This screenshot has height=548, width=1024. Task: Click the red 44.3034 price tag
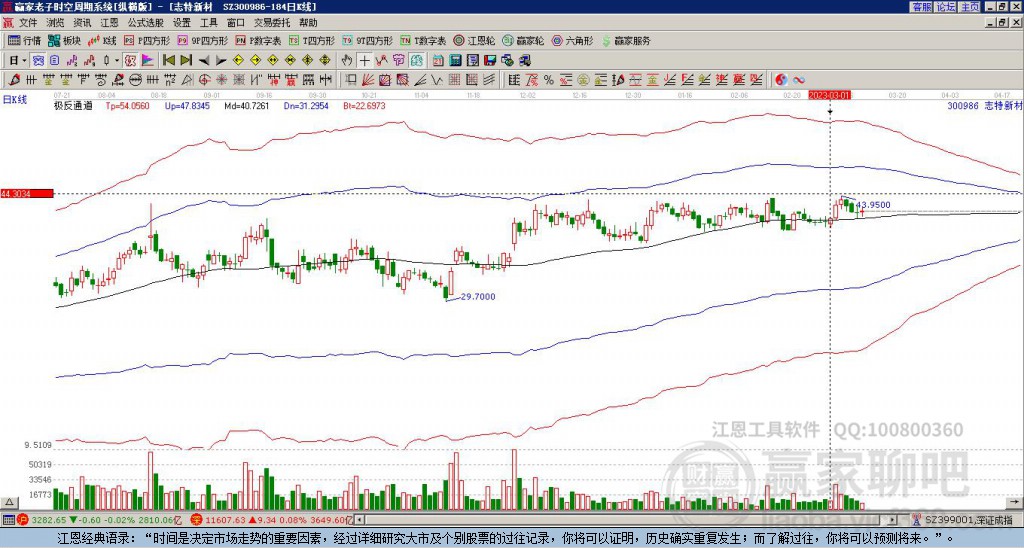pyautogui.click(x=27, y=193)
